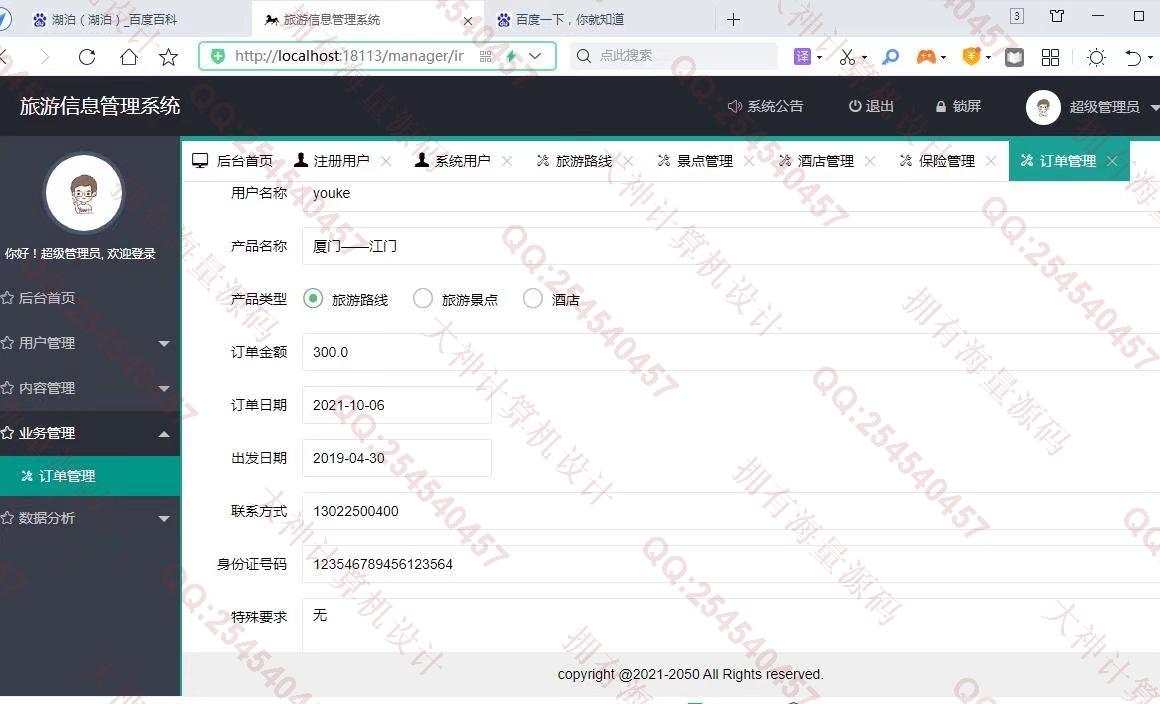
Task: Close the 酒店管理 tab
Action: (870, 161)
